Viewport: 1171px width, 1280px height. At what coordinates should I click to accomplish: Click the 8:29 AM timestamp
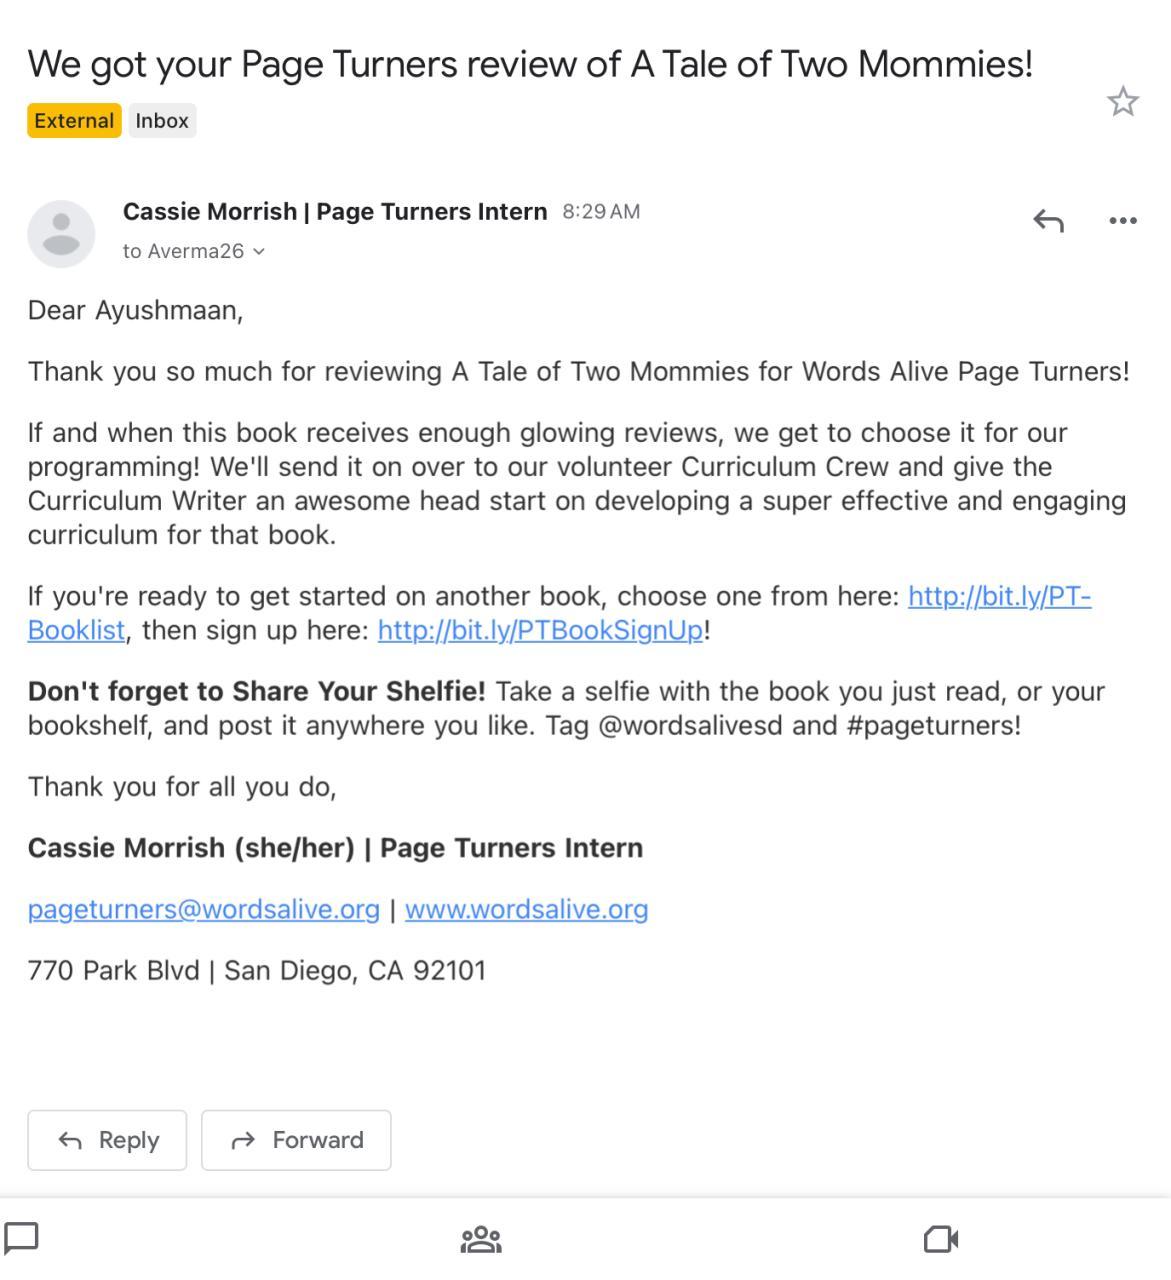[x=601, y=212]
